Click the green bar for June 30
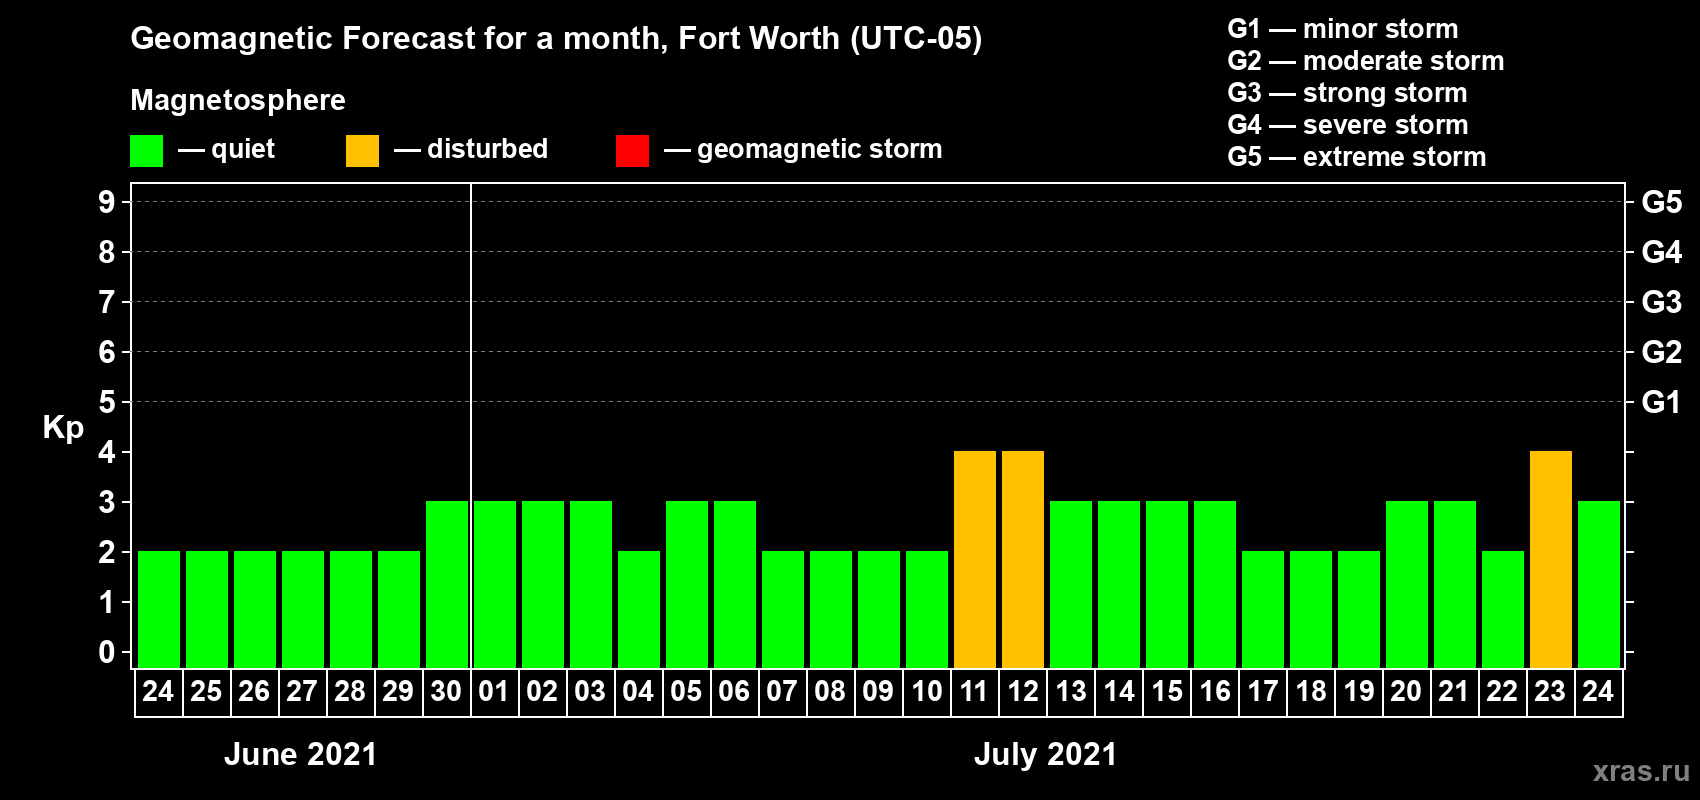1700x800 pixels. coord(447,585)
